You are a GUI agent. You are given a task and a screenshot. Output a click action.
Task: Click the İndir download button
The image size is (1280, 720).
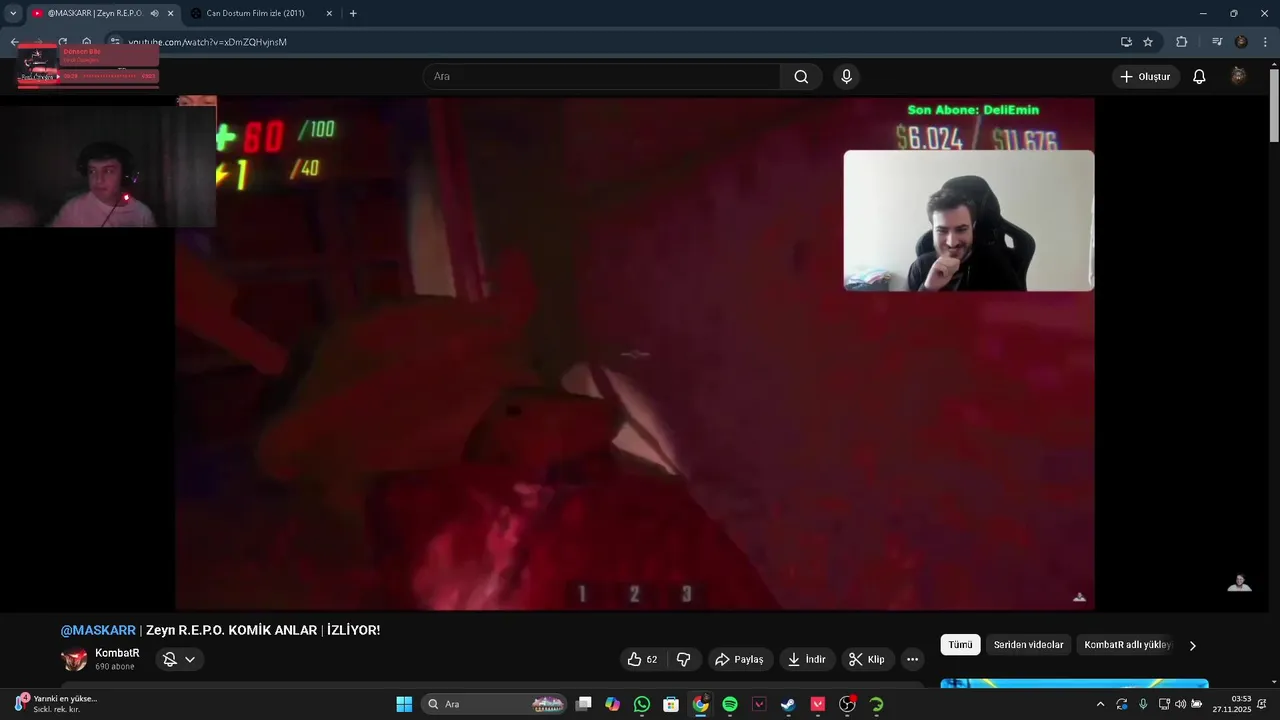point(807,659)
